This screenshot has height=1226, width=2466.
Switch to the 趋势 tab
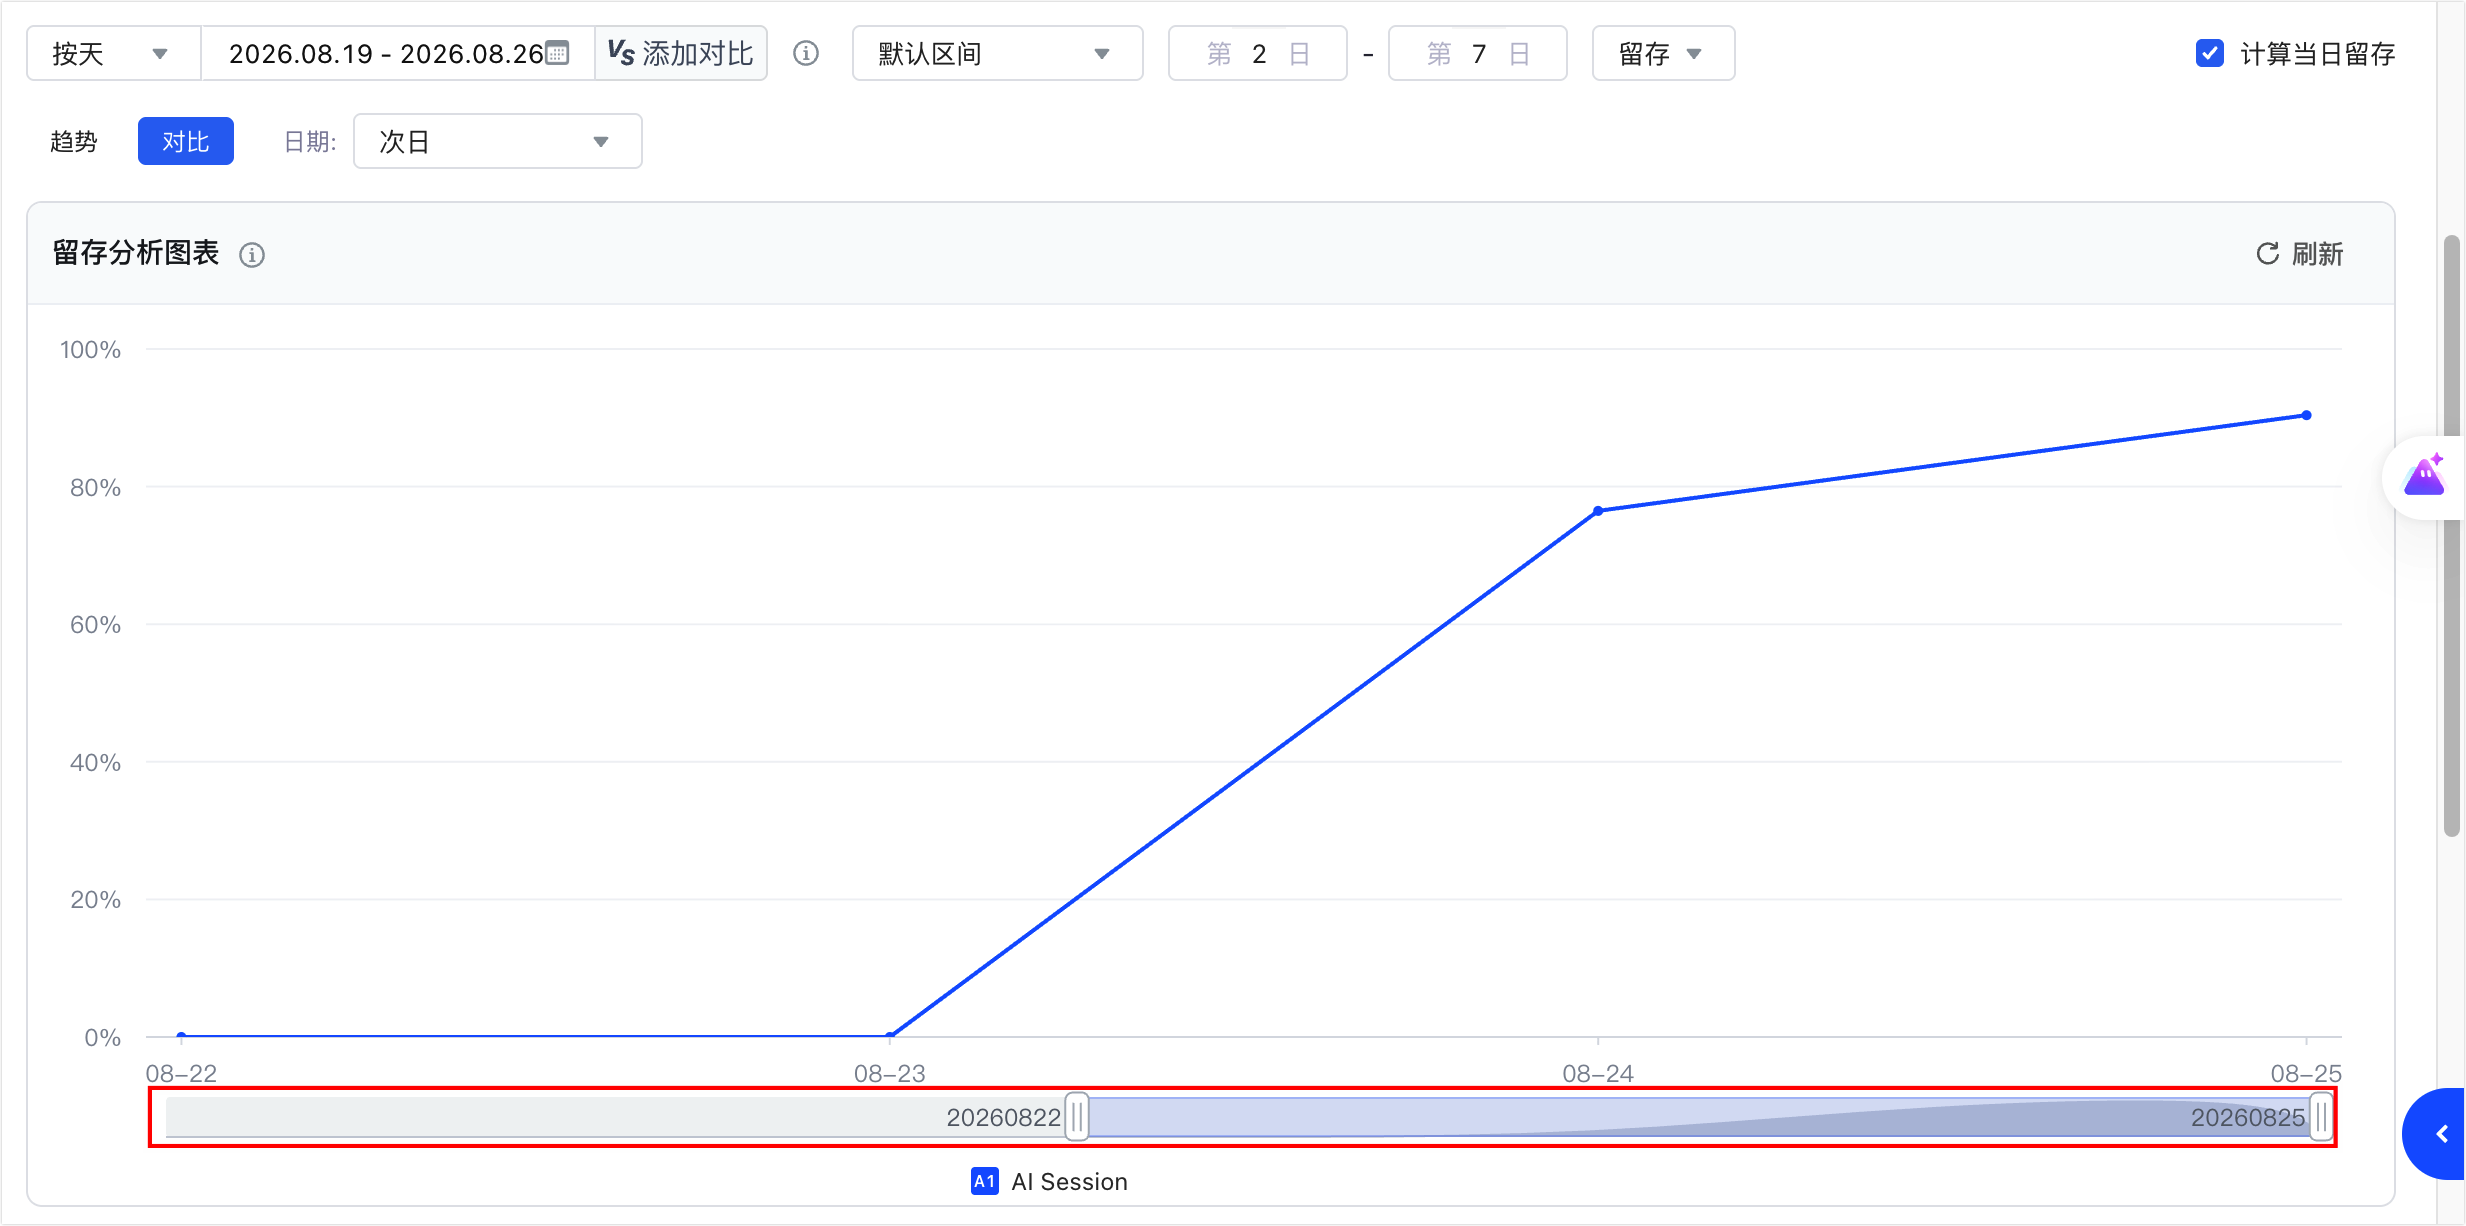click(x=74, y=141)
